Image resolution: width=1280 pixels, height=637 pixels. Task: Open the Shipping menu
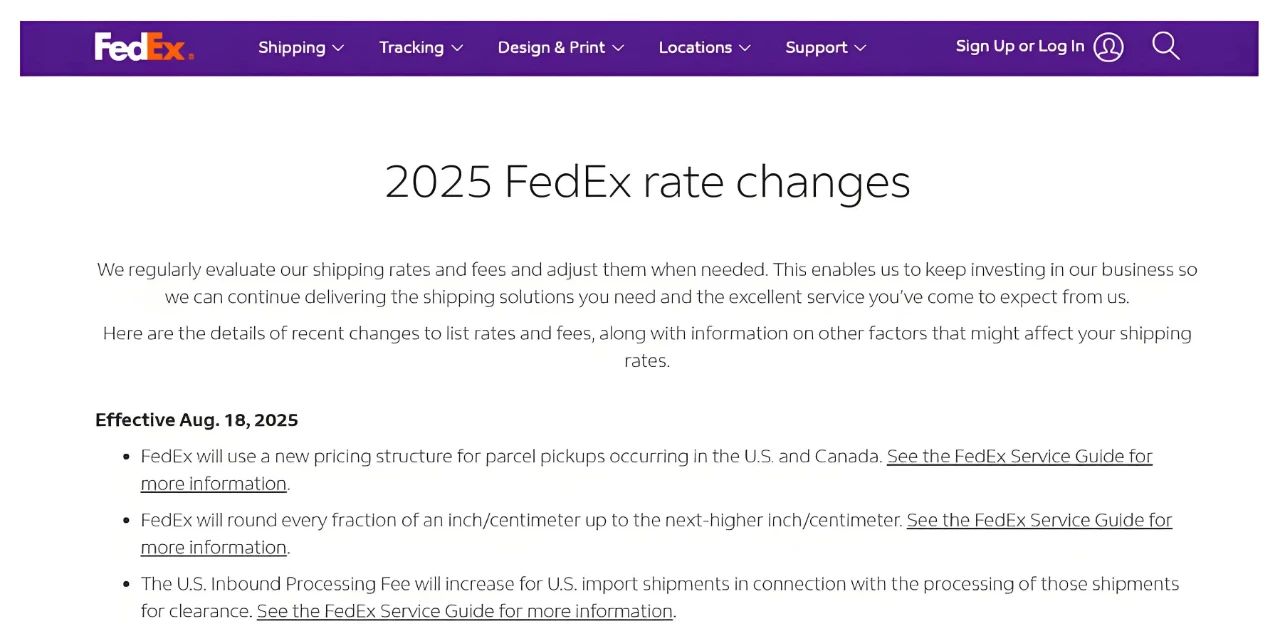(x=291, y=47)
